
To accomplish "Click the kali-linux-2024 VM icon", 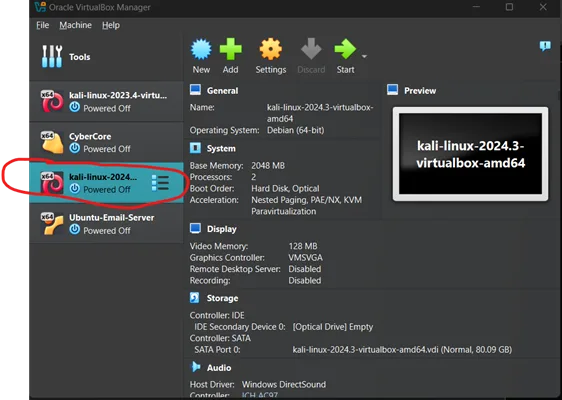I will point(52,183).
